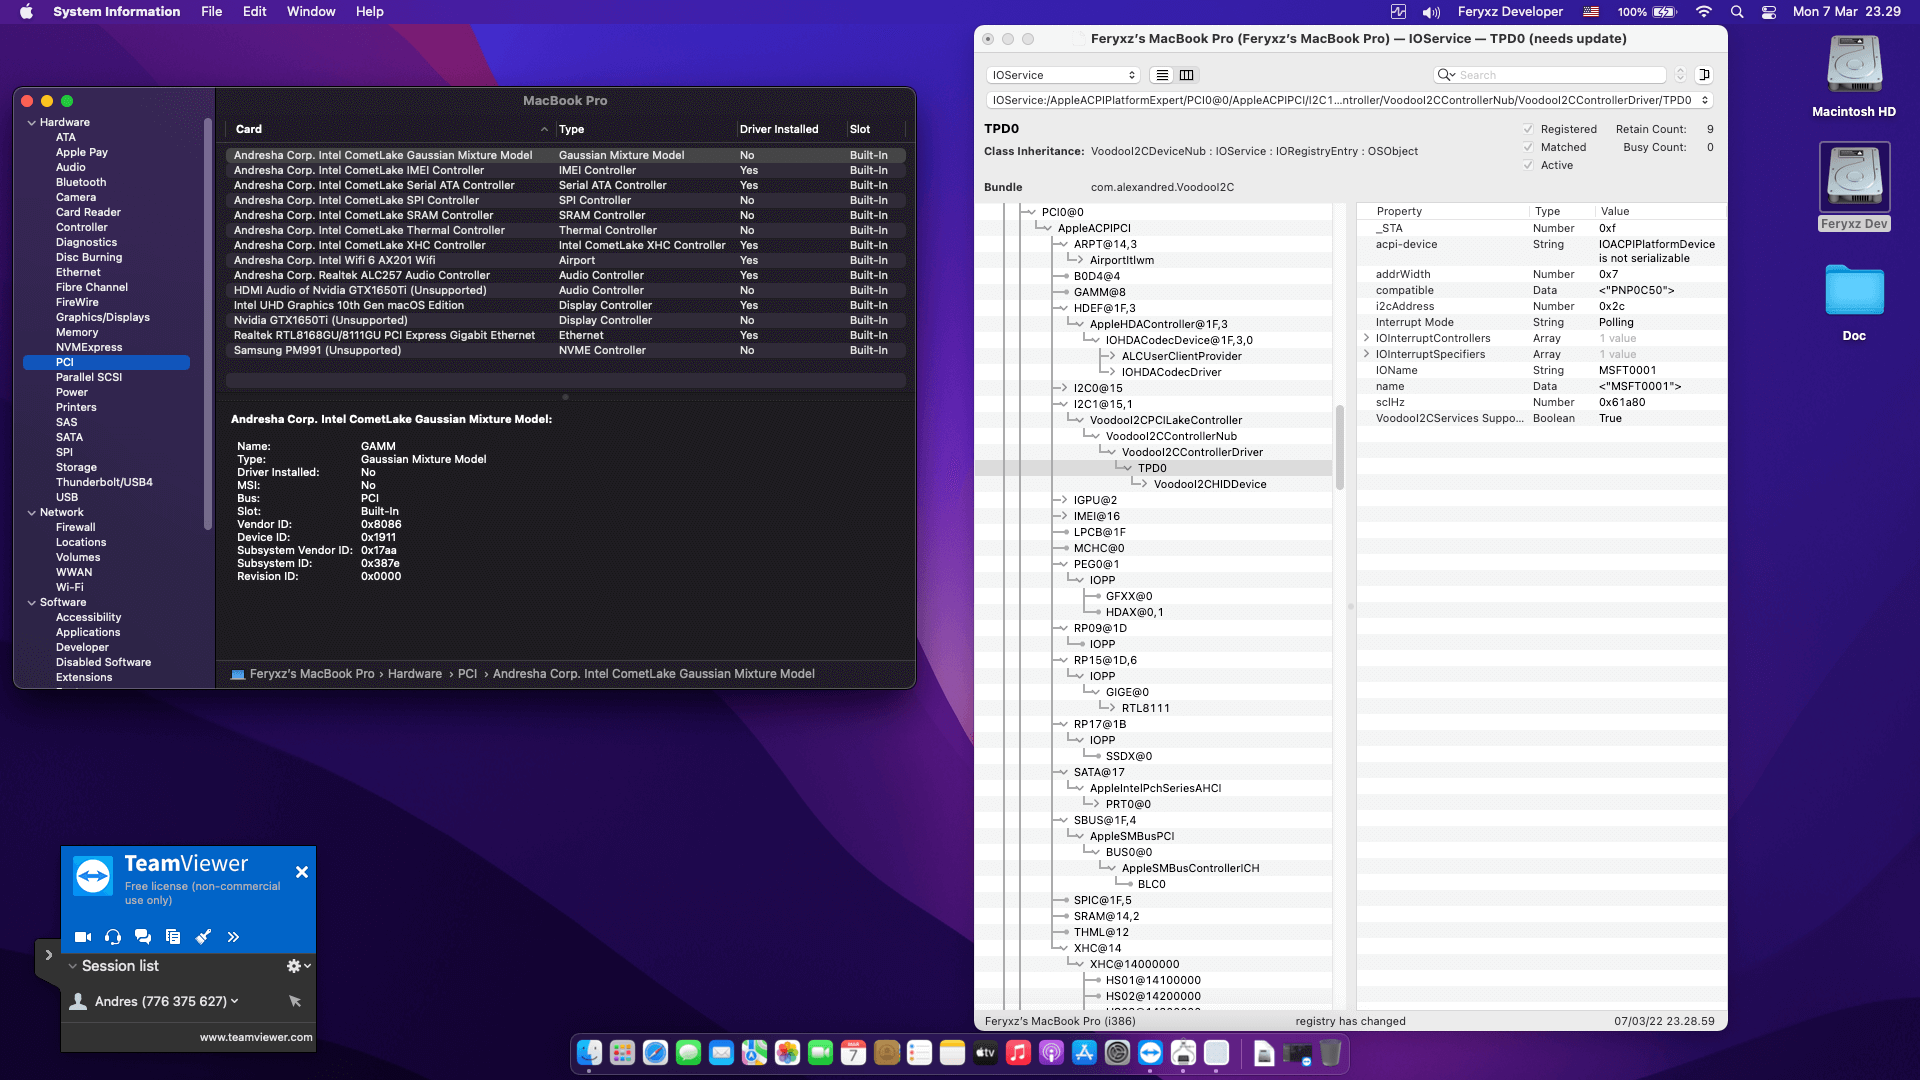Click the search result stepper arrows
The height and width of the screenshot is (1080, 1920).
(1680, 75)
